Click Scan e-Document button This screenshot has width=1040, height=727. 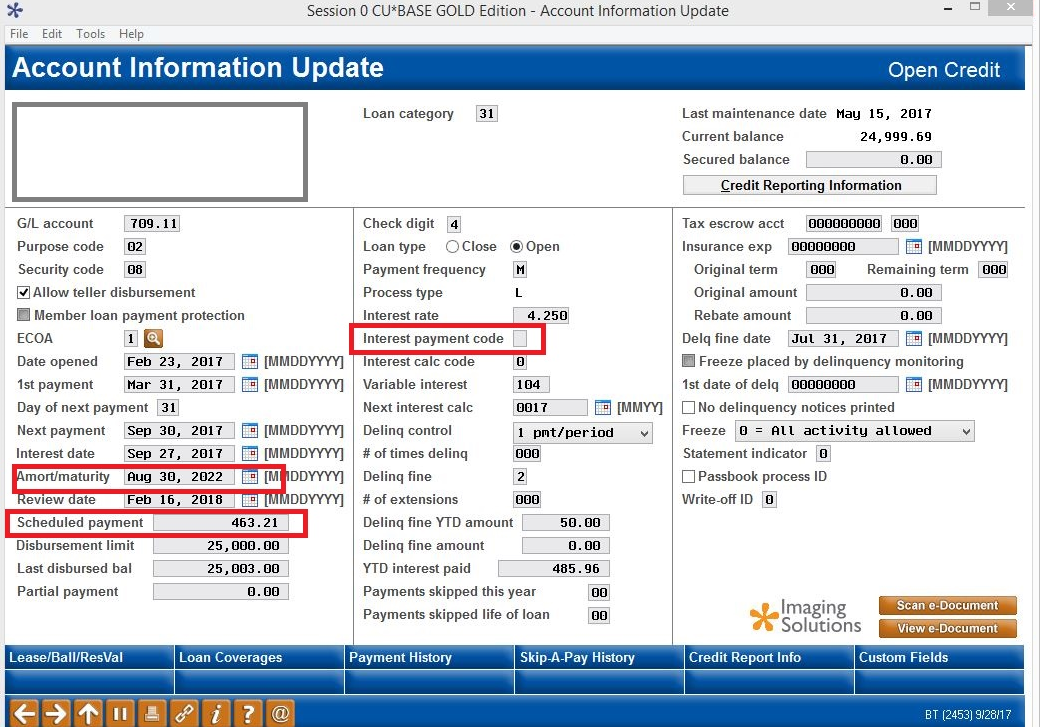click(x=947, y=606)
